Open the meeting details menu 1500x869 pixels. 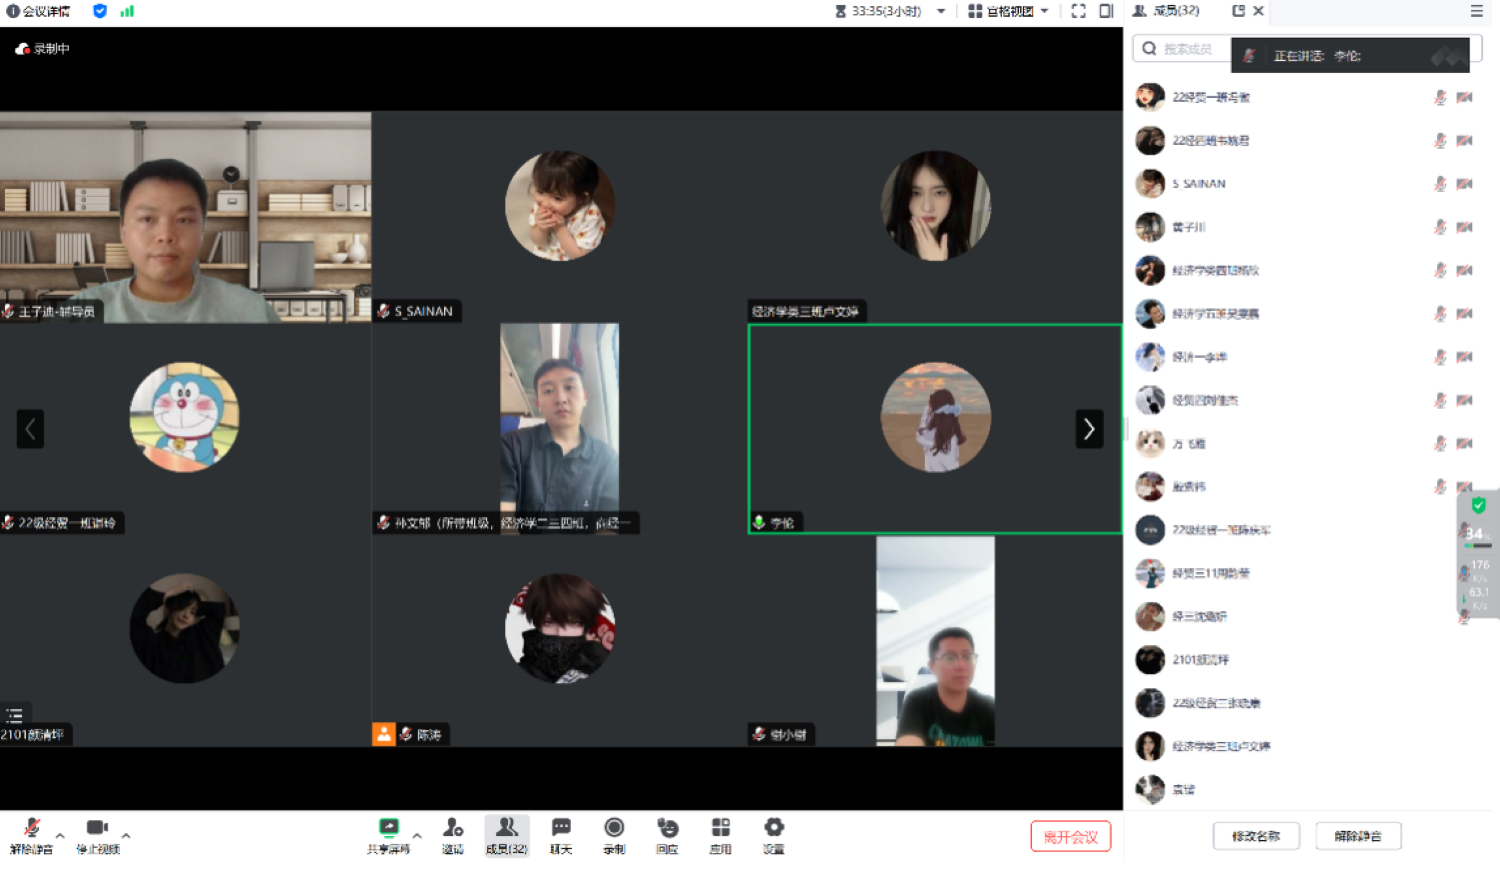coord(39,11)
